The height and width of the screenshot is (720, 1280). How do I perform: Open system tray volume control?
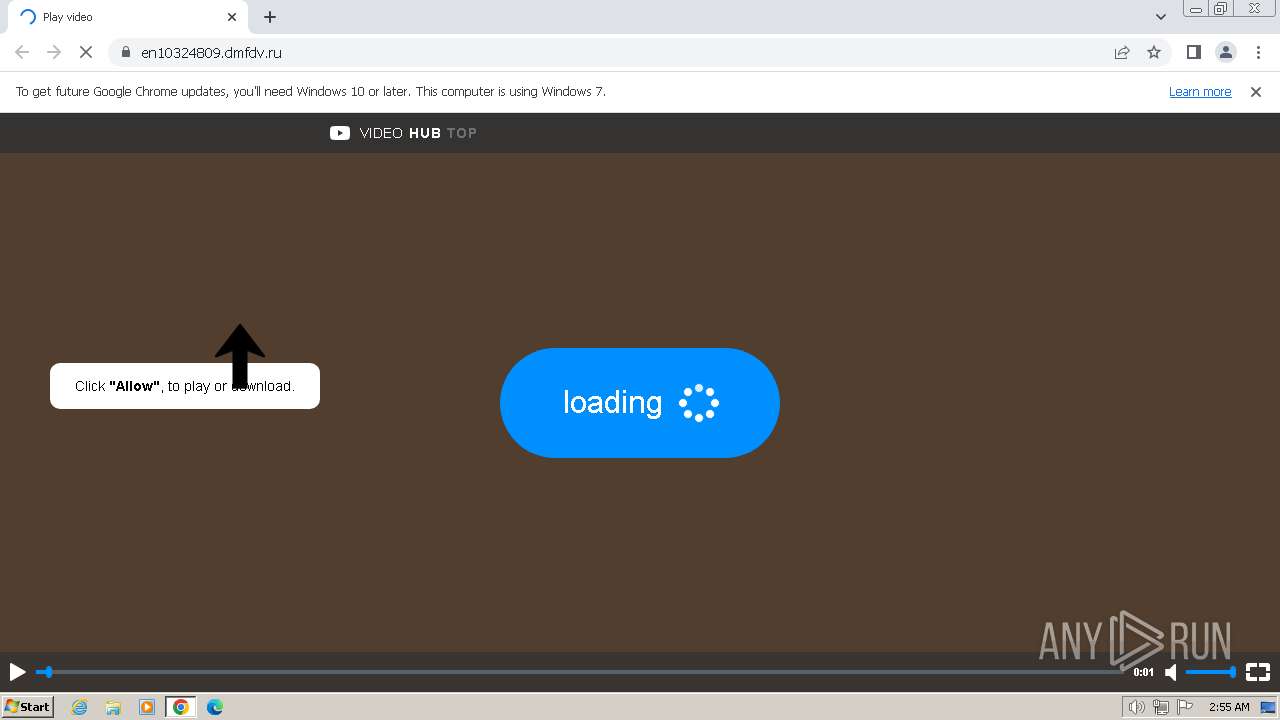tap(1137, 707)
